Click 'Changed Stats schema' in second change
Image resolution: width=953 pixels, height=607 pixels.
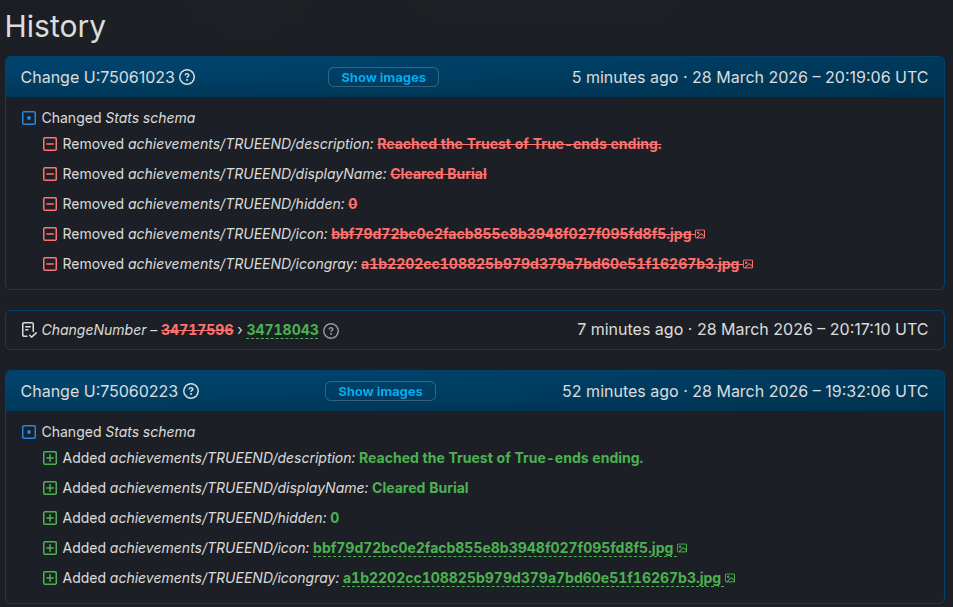coord(119,432)
